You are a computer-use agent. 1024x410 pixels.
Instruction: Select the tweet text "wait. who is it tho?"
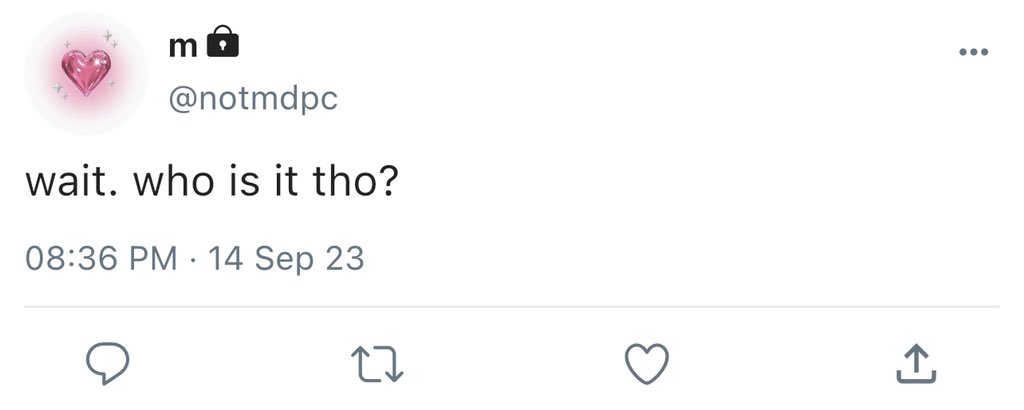pyautogui.click(x=212, y=183)
